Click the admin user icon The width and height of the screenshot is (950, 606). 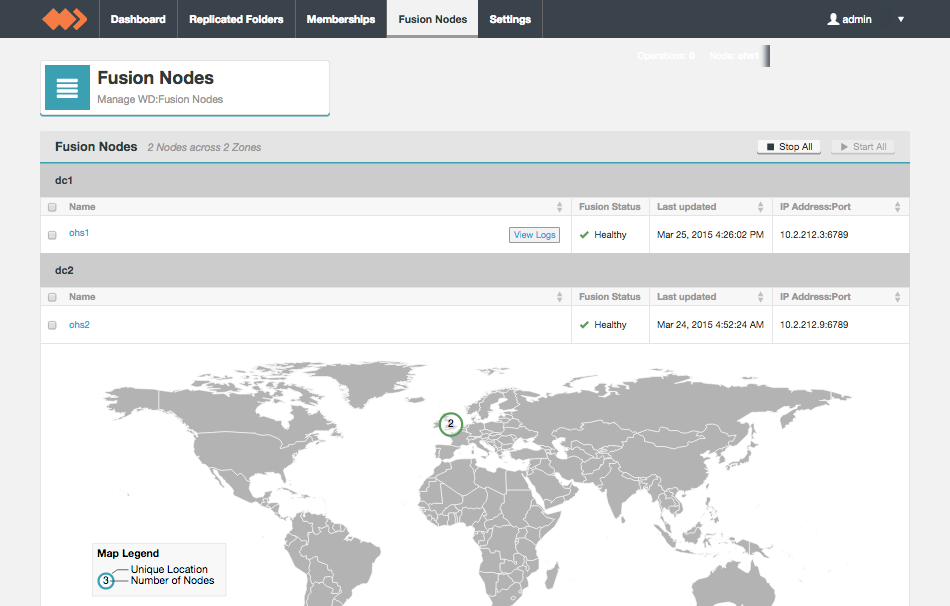coord(834,19)
